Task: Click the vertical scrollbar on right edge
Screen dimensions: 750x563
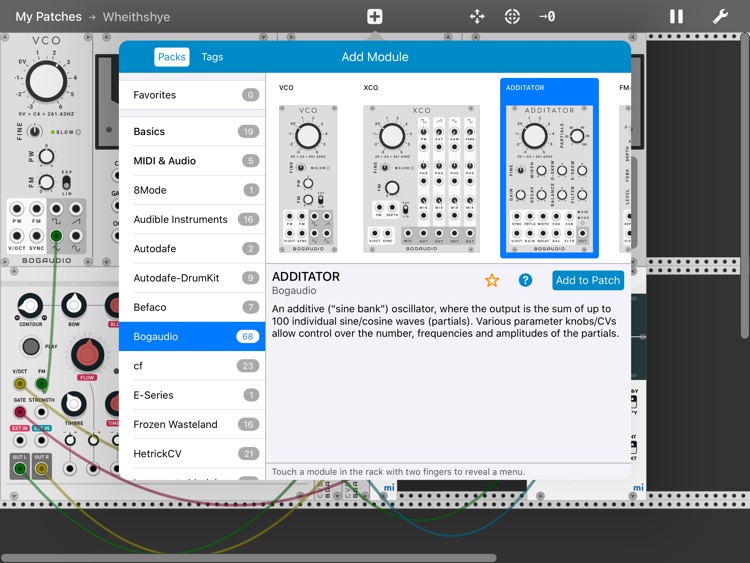Action: [x=745, y=185]
